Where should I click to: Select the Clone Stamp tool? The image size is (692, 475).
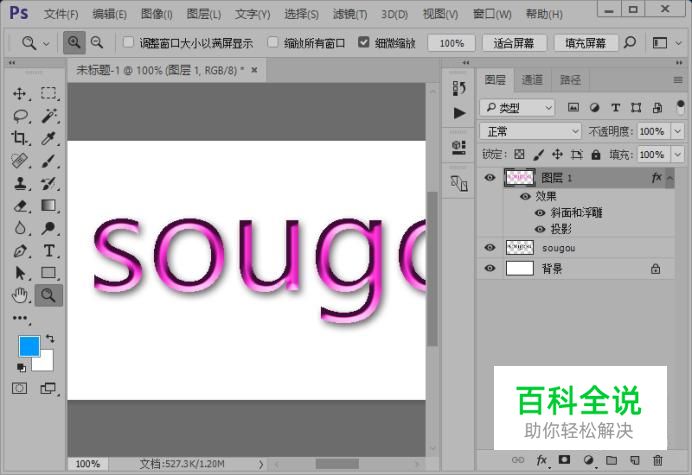click(19, 183)
